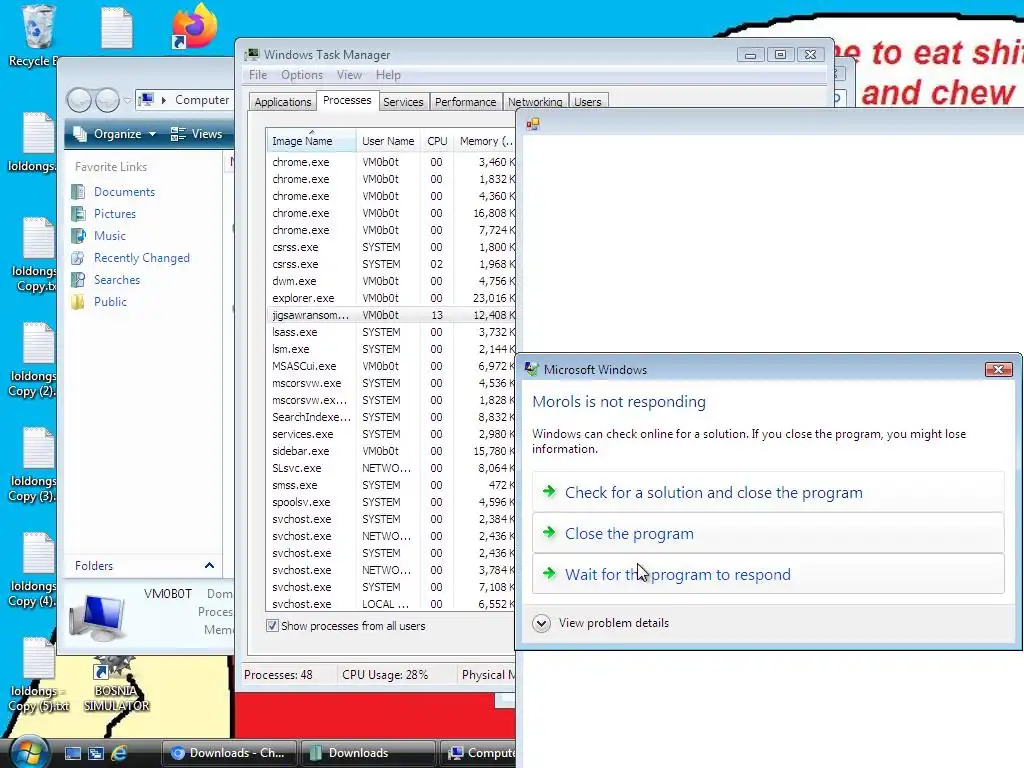1024x768 pixels.
Task: Open Task Manager Options menu
Action: pyautogui.click(x=302, y=75)
